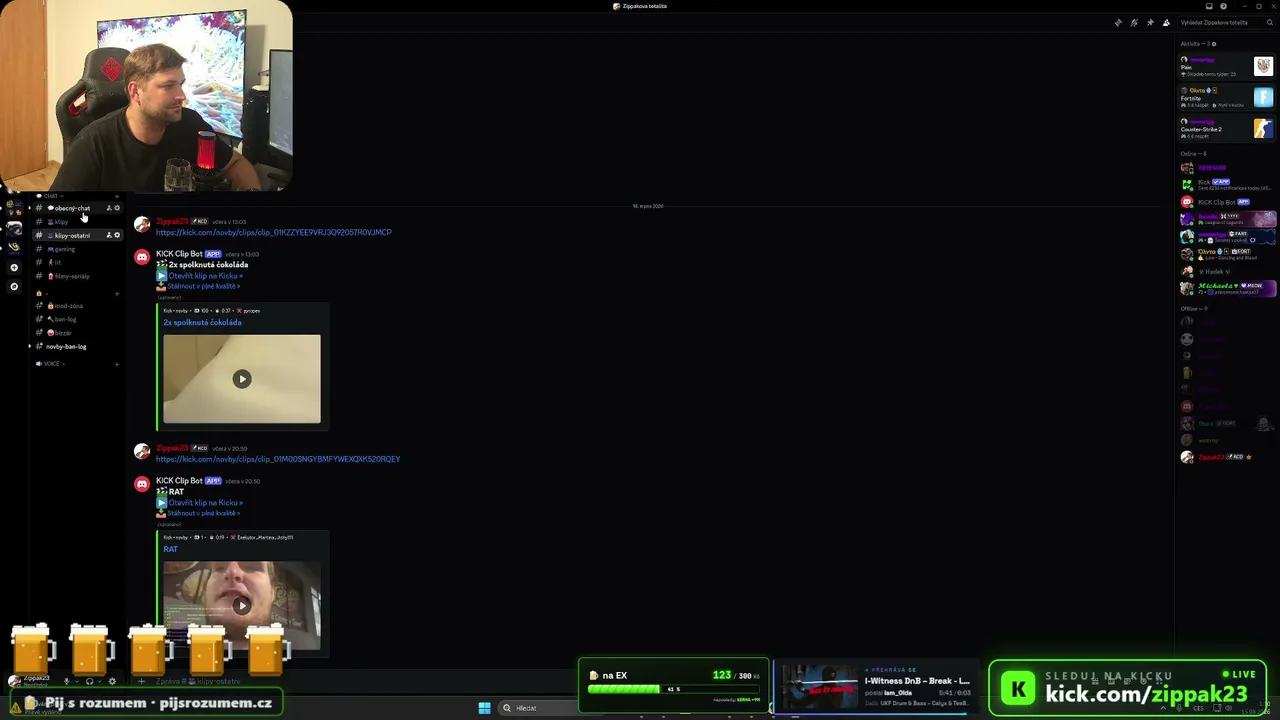Screen dimensions: 1280x720
Task: Toggle notification settings bell in header
Action: [x=1134, y=22]
